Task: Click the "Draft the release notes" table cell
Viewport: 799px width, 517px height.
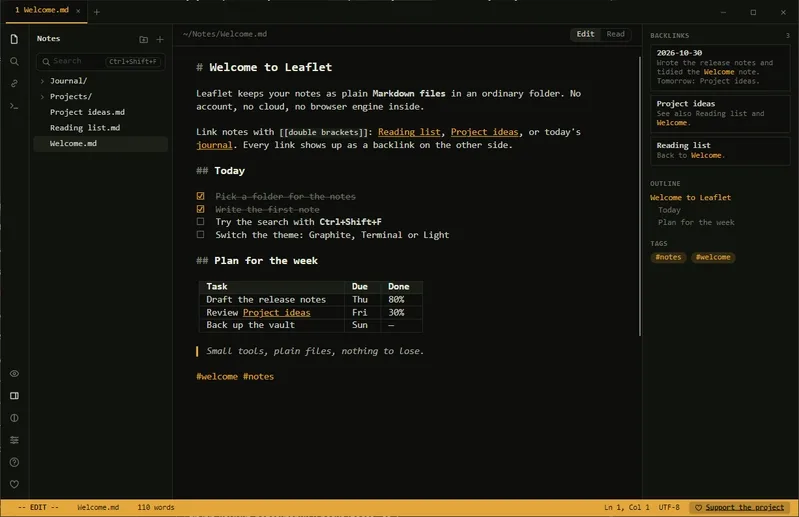Action: click(x=272, y=300)
